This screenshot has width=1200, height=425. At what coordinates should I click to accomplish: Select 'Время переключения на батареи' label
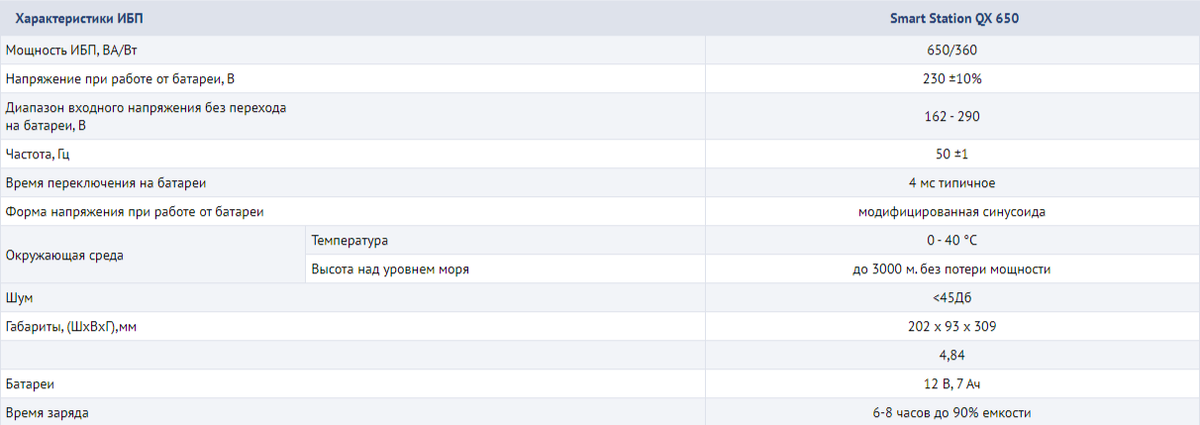click(x=106, y=183)
